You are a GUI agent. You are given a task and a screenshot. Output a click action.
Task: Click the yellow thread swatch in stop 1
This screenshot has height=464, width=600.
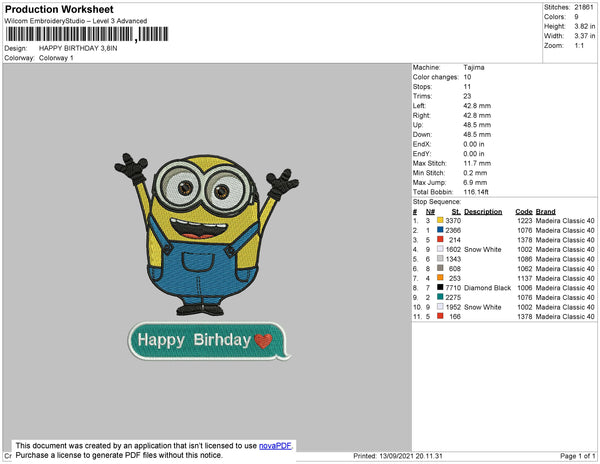[438, 221]
